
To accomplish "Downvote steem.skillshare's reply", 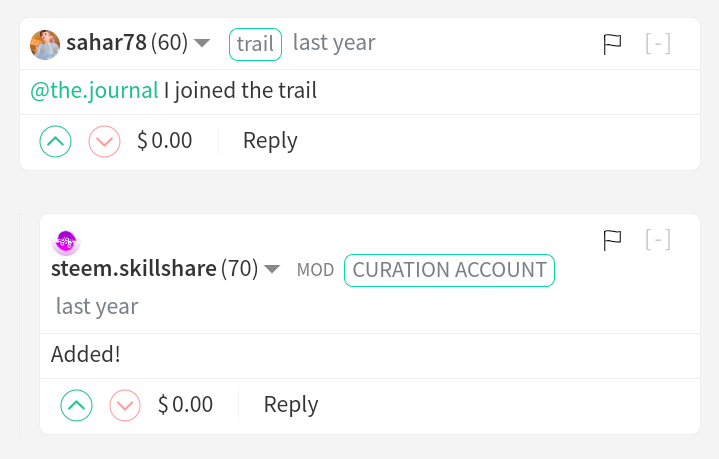I will click(125, 405).
